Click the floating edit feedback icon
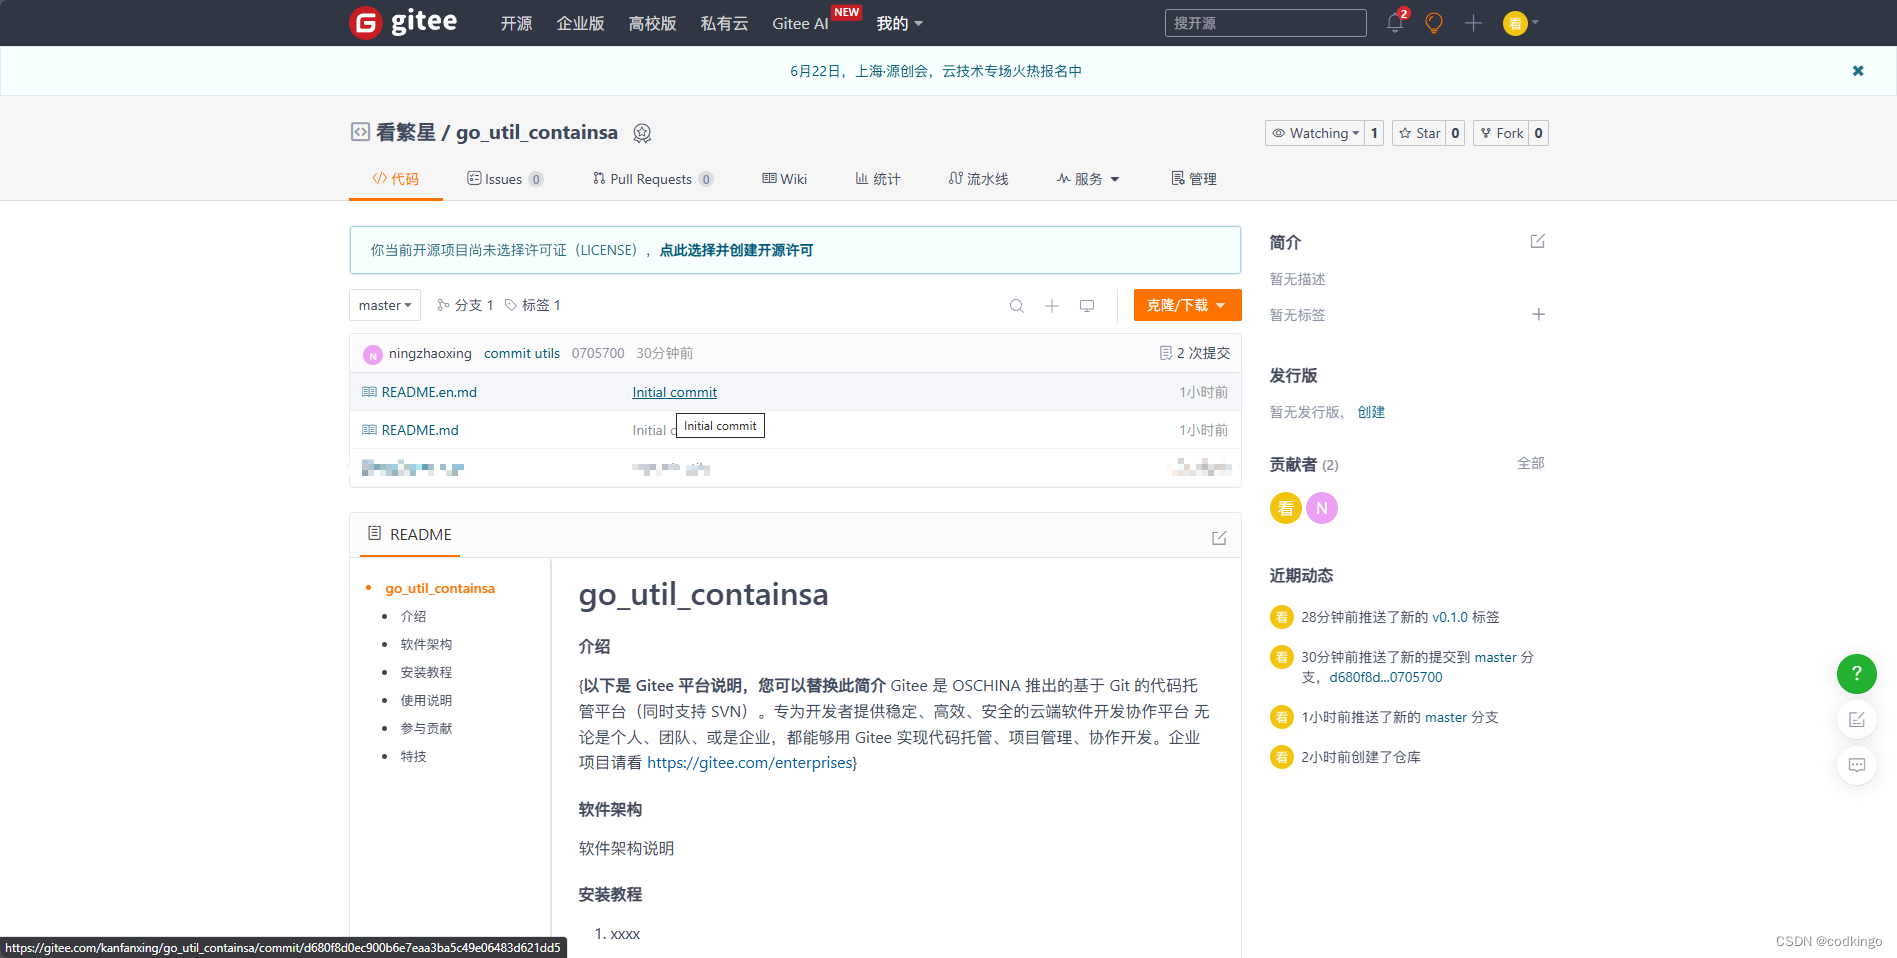 [1857, 720]
